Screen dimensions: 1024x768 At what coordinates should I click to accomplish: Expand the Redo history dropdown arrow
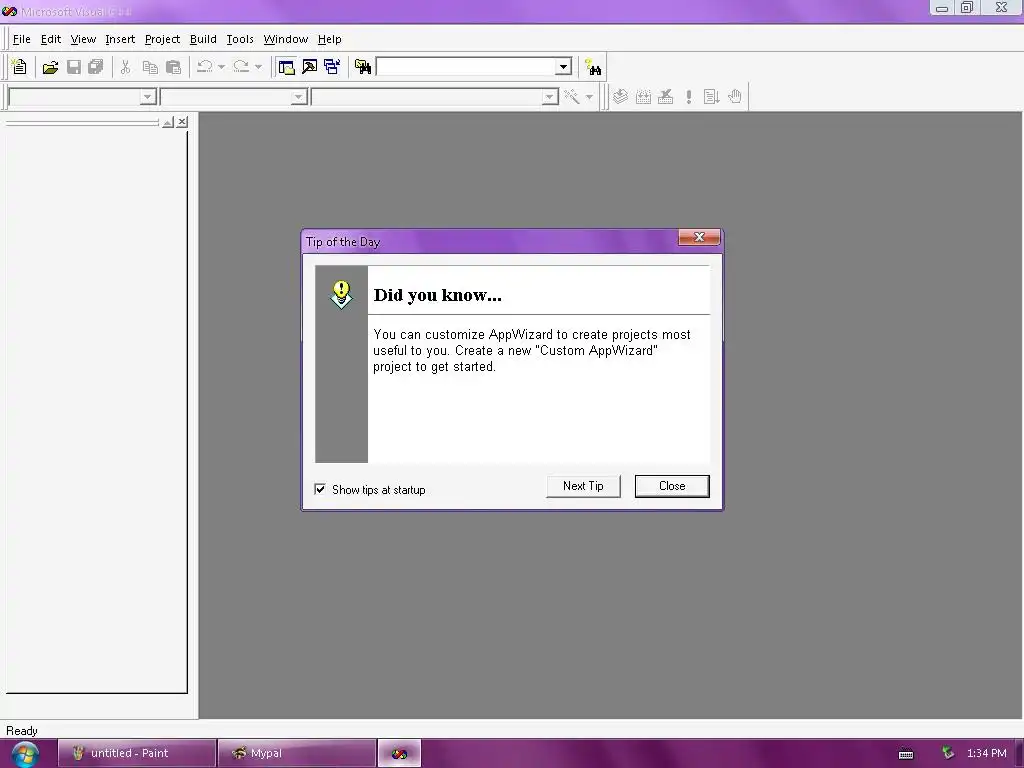tap(258, 67)
